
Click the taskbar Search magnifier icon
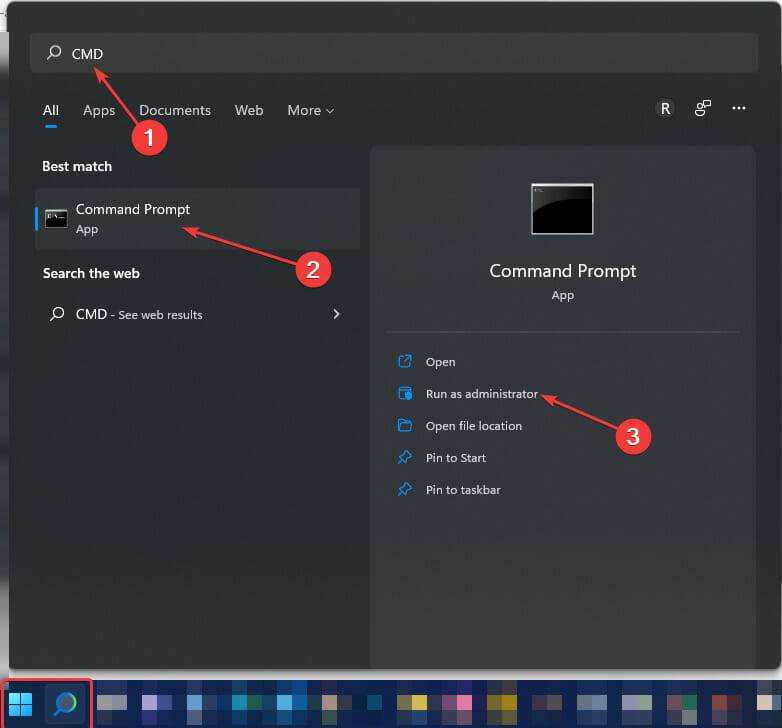(65, 704)
